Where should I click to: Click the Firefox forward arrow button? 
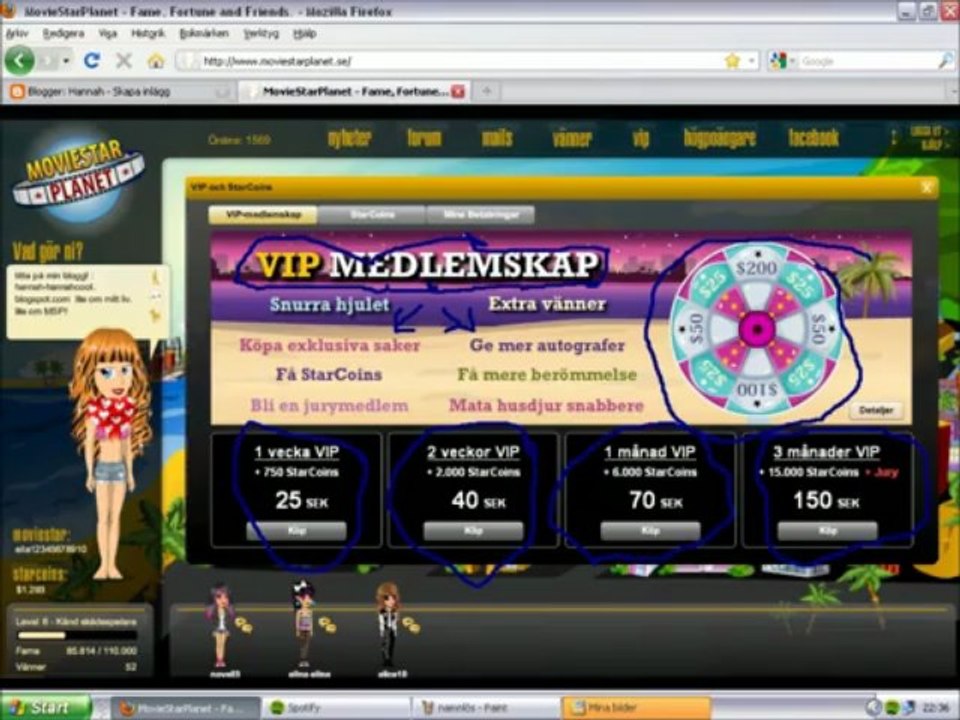(48, 61)
